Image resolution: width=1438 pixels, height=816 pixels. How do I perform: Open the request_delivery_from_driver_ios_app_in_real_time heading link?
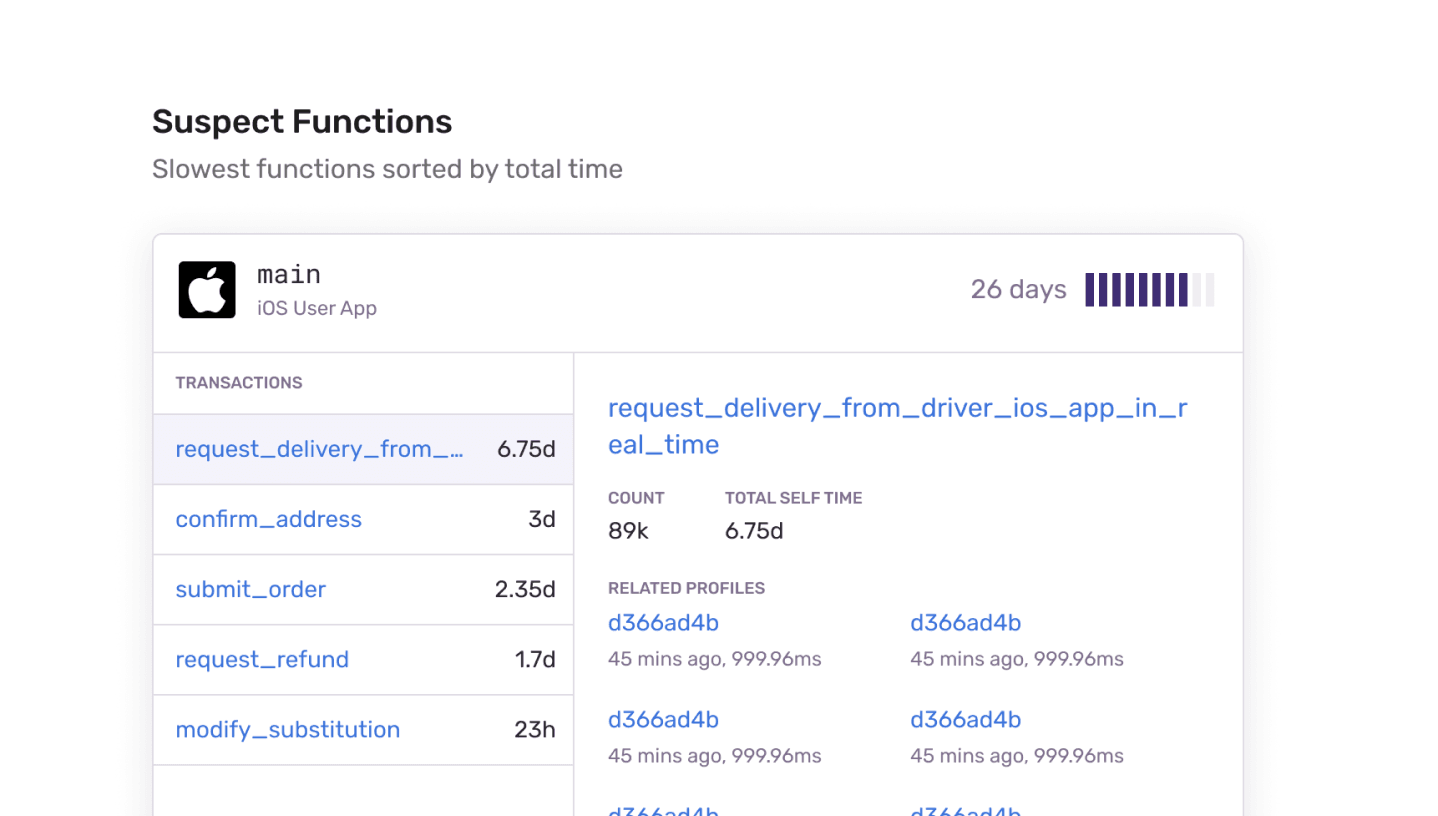(x=897, y=426)
